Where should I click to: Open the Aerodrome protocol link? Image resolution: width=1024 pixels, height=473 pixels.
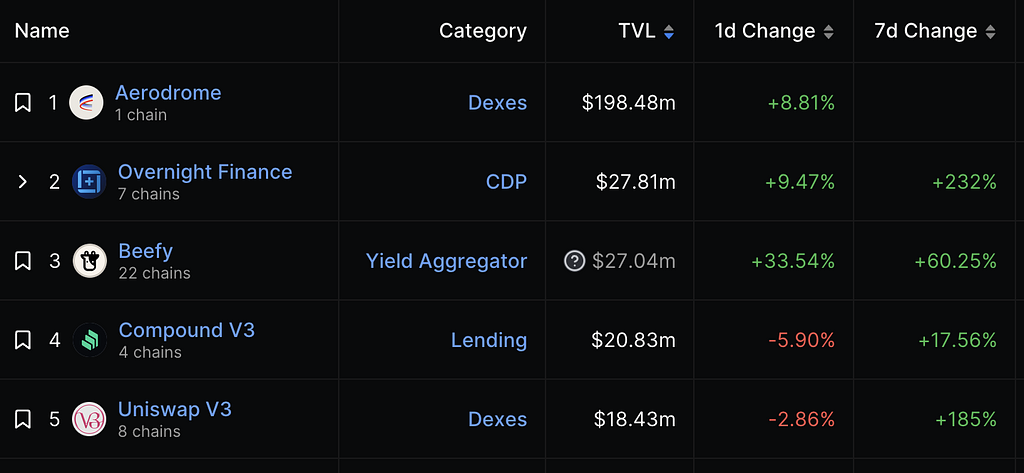click(x=168, y=93)
